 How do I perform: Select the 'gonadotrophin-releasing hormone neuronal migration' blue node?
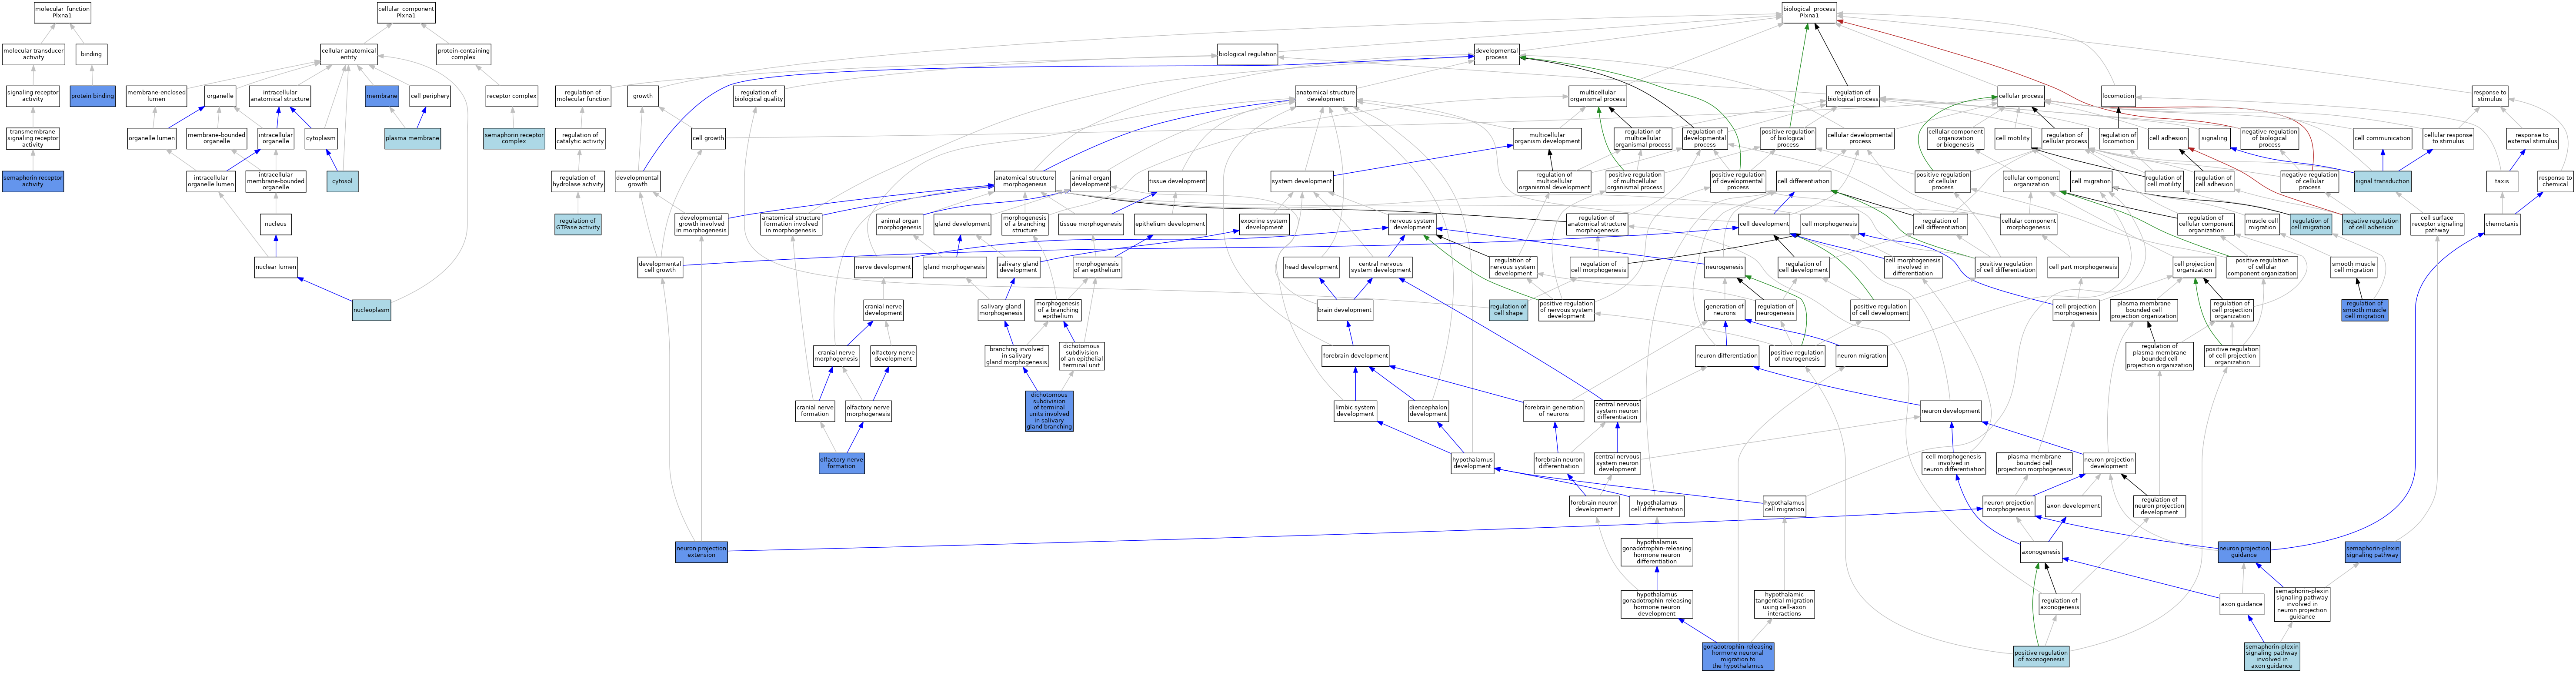(x=1738, y=656)
